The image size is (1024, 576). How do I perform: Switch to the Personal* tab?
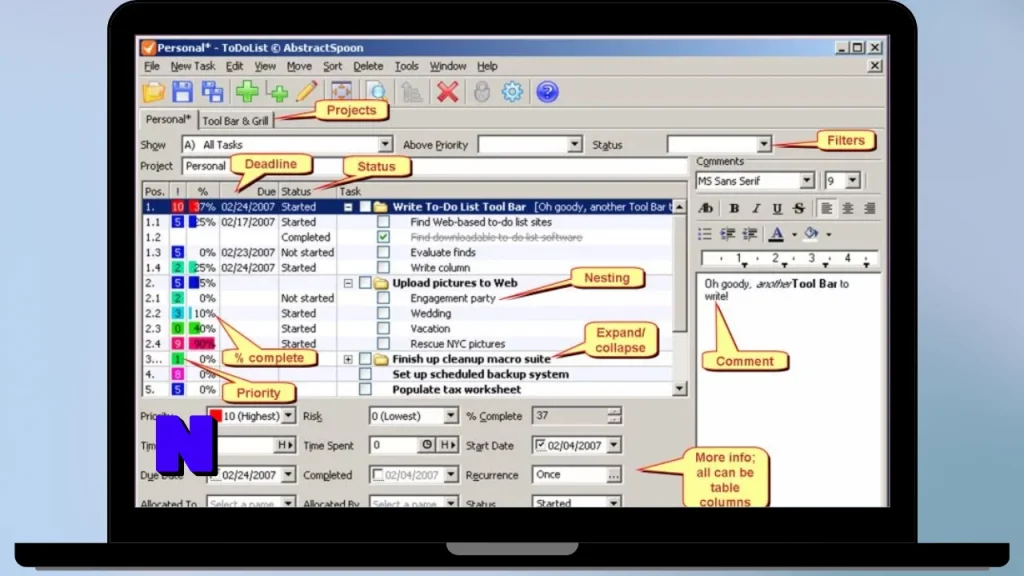[x=168, y=120]
